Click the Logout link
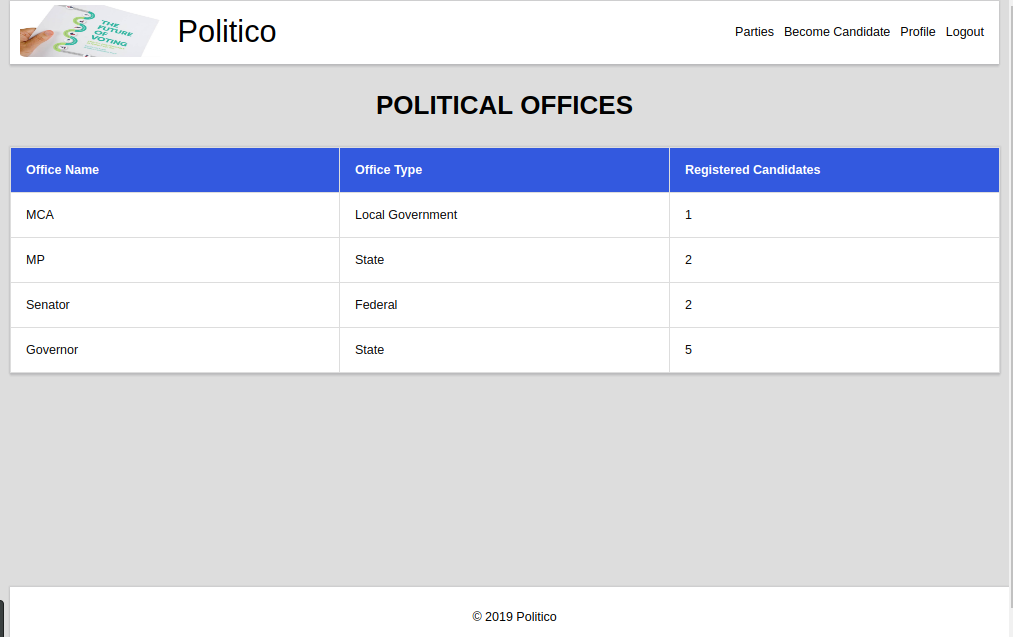The width and height of the screenshot is (1013, 637). (965, 32)
